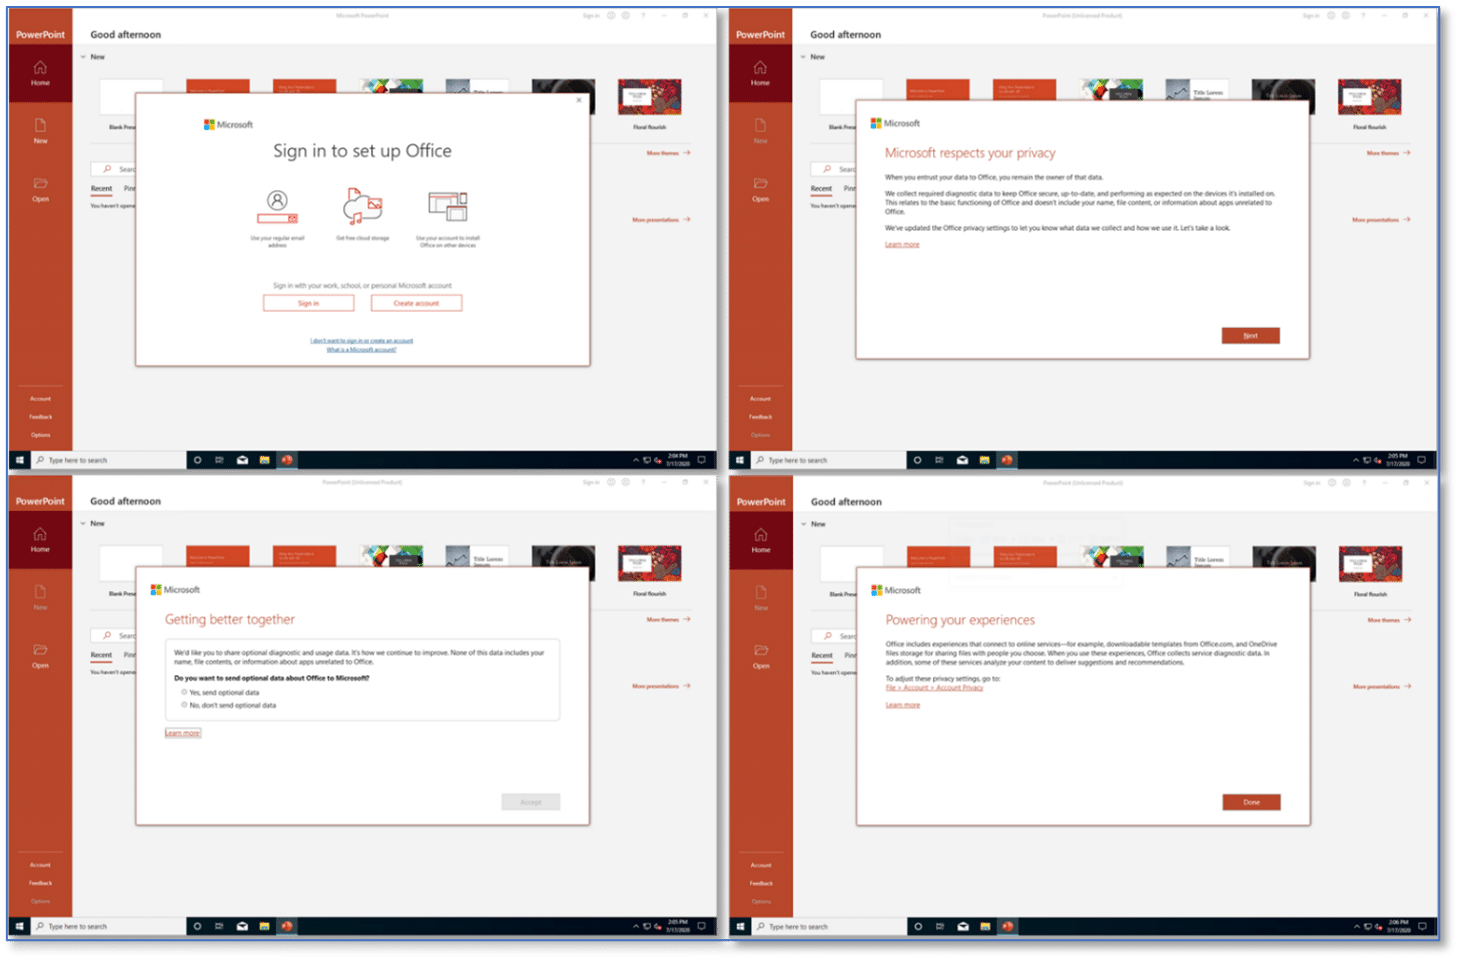Click Next in the privacy dialog

[1250, 336]
